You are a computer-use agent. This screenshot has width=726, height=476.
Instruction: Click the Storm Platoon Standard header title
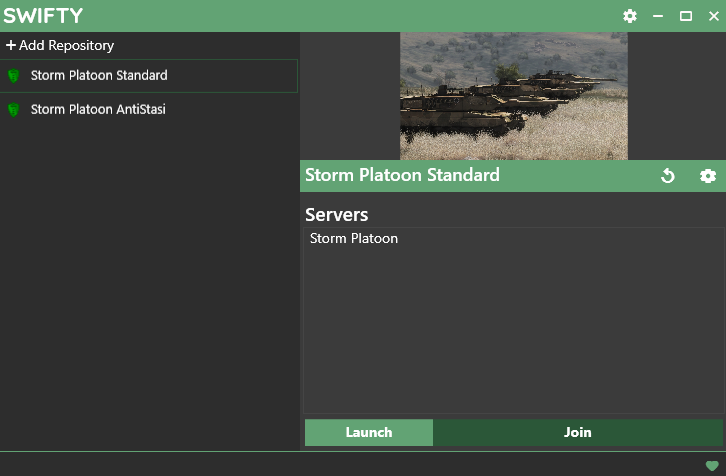402,175
